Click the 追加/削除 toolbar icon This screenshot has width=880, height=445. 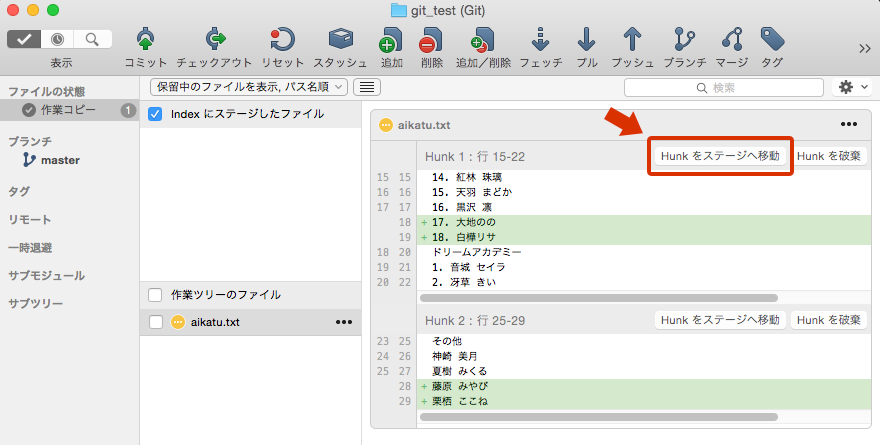[x=483, y=39]
